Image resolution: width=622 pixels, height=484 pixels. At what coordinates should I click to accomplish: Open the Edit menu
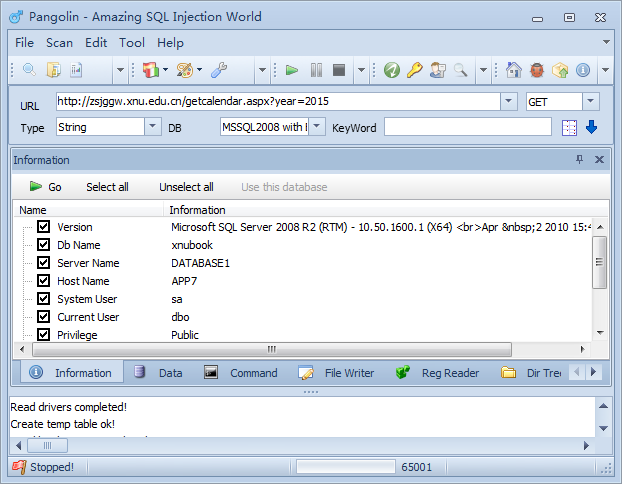[96, 42]
